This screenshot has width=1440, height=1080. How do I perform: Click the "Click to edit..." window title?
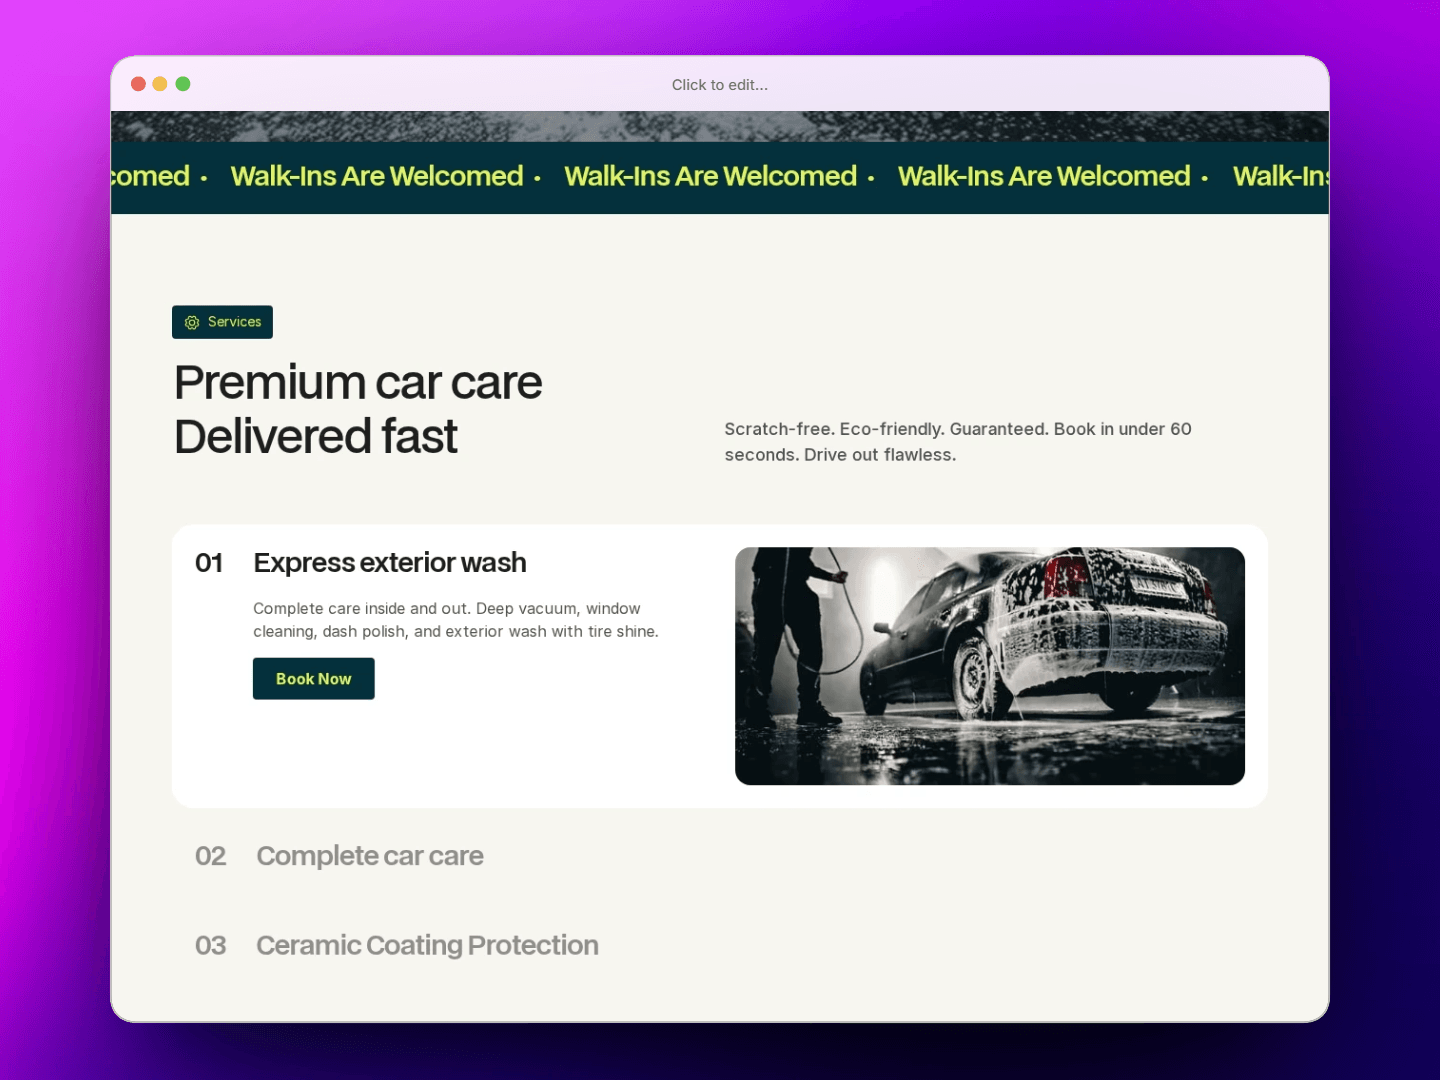[720, 85]
